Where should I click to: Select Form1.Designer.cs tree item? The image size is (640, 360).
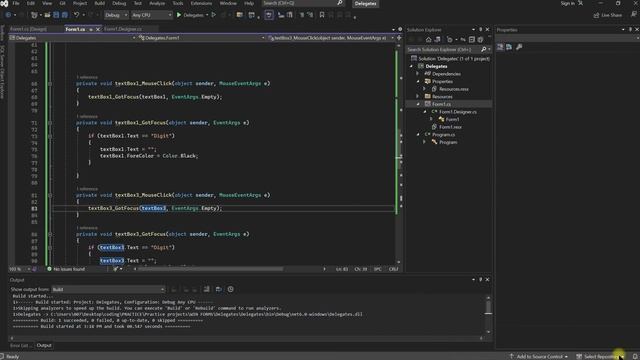pyautogui.click(x=458, y=112)
